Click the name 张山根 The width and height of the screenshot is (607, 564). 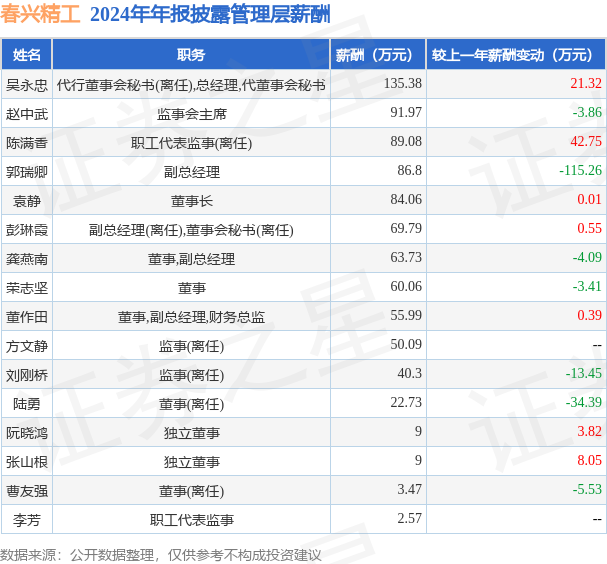(27, 462)
